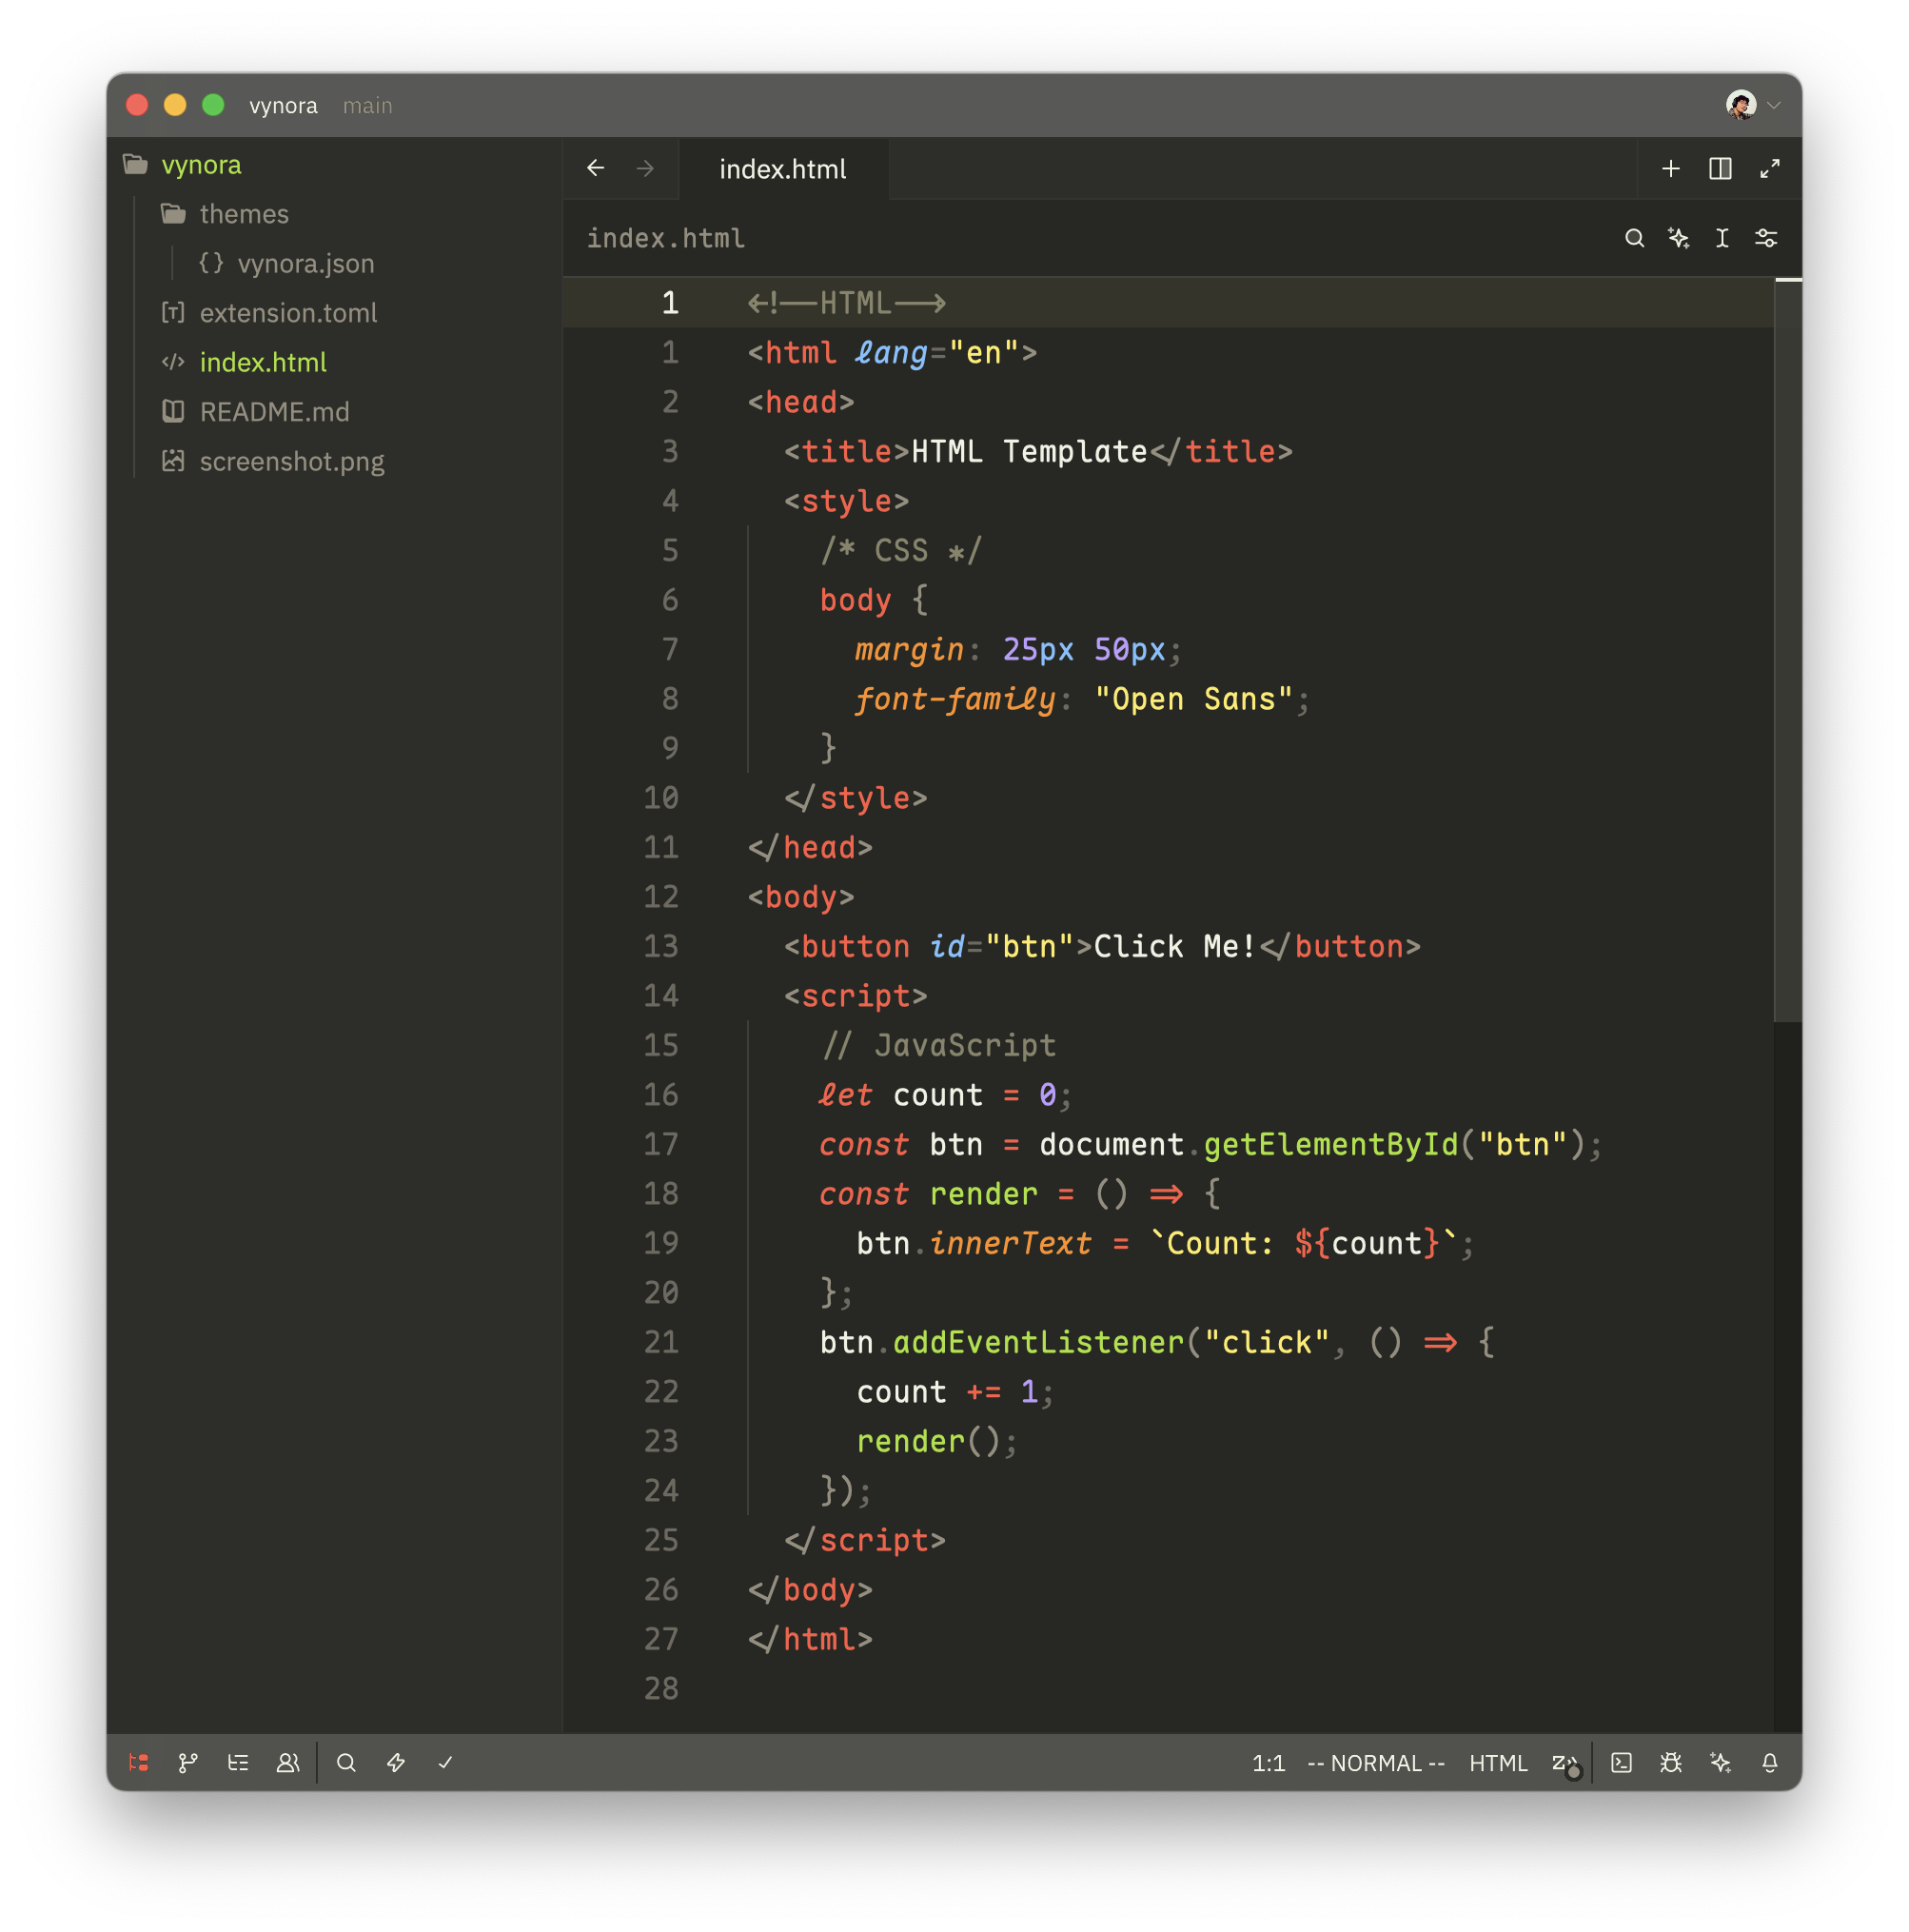1909x1932 pixels.
Task: Open the terminal panel icon
Action: coord(1621,1763)
